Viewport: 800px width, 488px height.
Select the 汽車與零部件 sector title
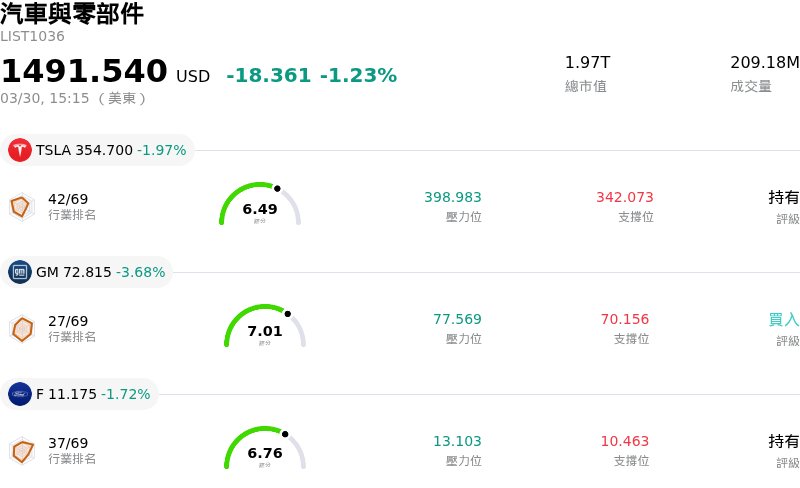click(72, 14)
